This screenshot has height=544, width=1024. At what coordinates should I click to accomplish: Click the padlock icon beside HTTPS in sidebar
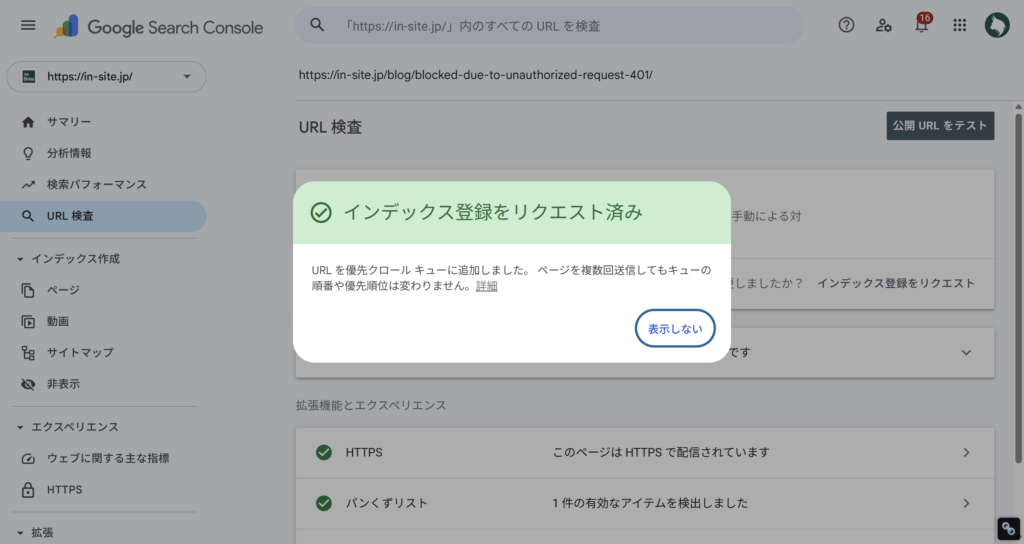(x=28, y=490)
